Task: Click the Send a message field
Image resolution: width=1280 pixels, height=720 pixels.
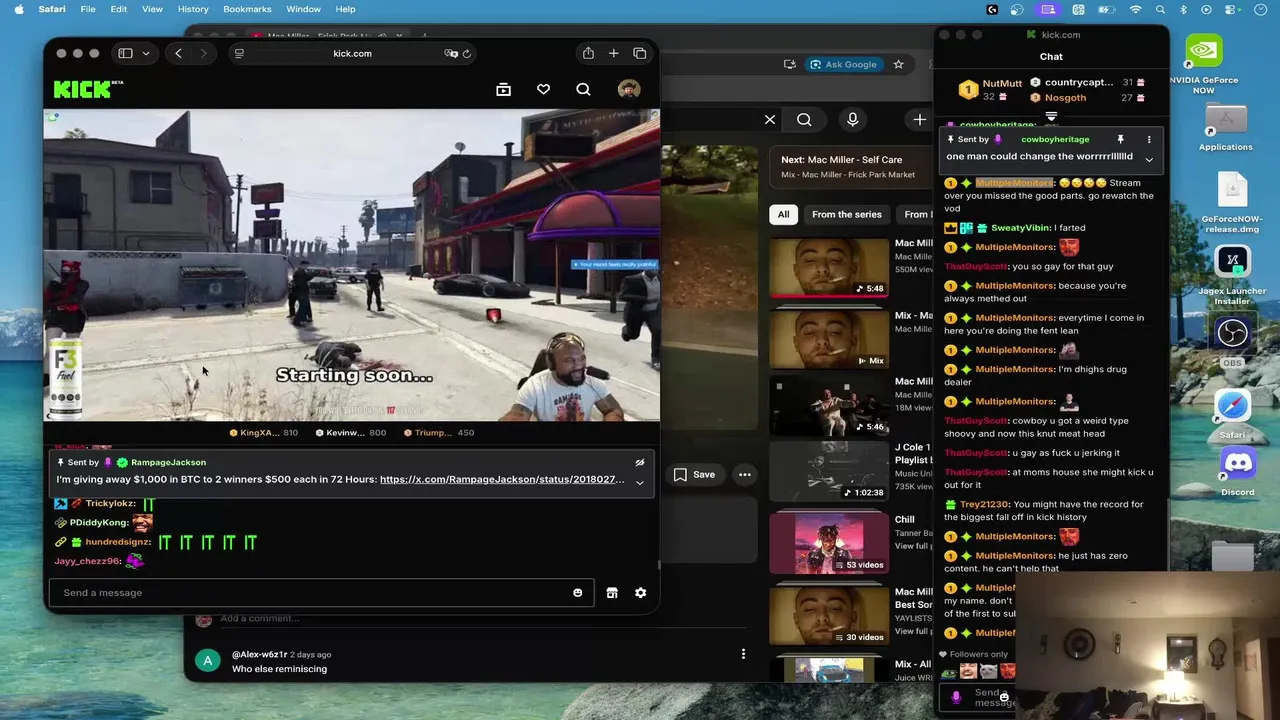Action: [x=320, y=592]
